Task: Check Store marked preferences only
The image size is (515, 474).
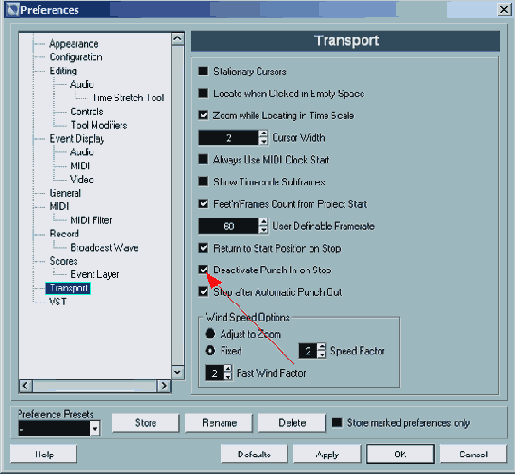Action: pyautogui.click(x=337, y=423)
